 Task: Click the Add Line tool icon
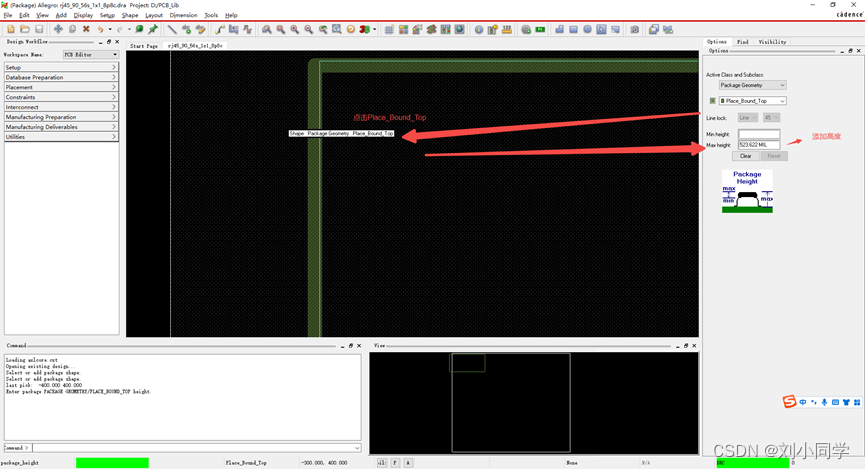tap(172, 30)
